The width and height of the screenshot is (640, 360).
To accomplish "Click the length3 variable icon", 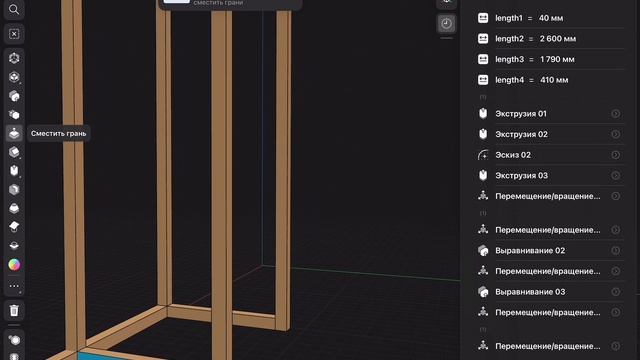I will pyautogui.click(x=483, y=59).
